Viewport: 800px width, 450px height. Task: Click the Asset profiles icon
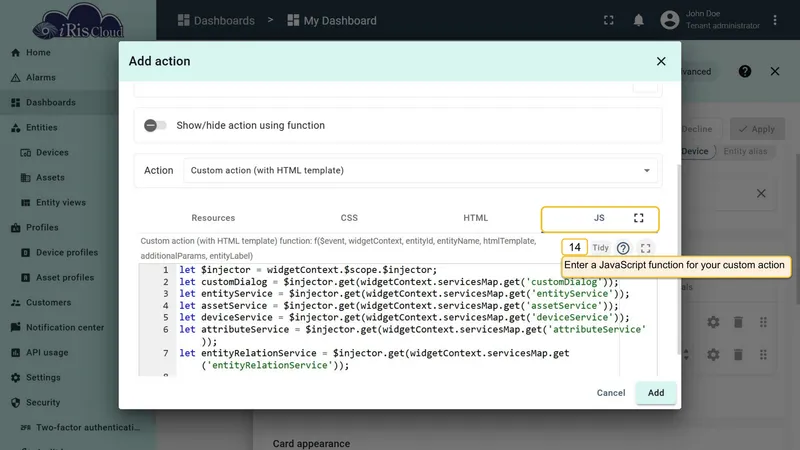pyautogui.click(x=26, y=278)
